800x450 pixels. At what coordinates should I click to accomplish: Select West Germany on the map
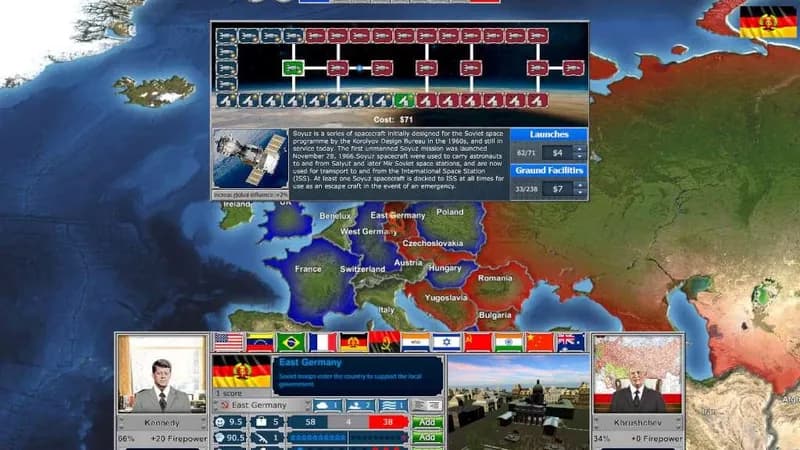pos(368,232)
